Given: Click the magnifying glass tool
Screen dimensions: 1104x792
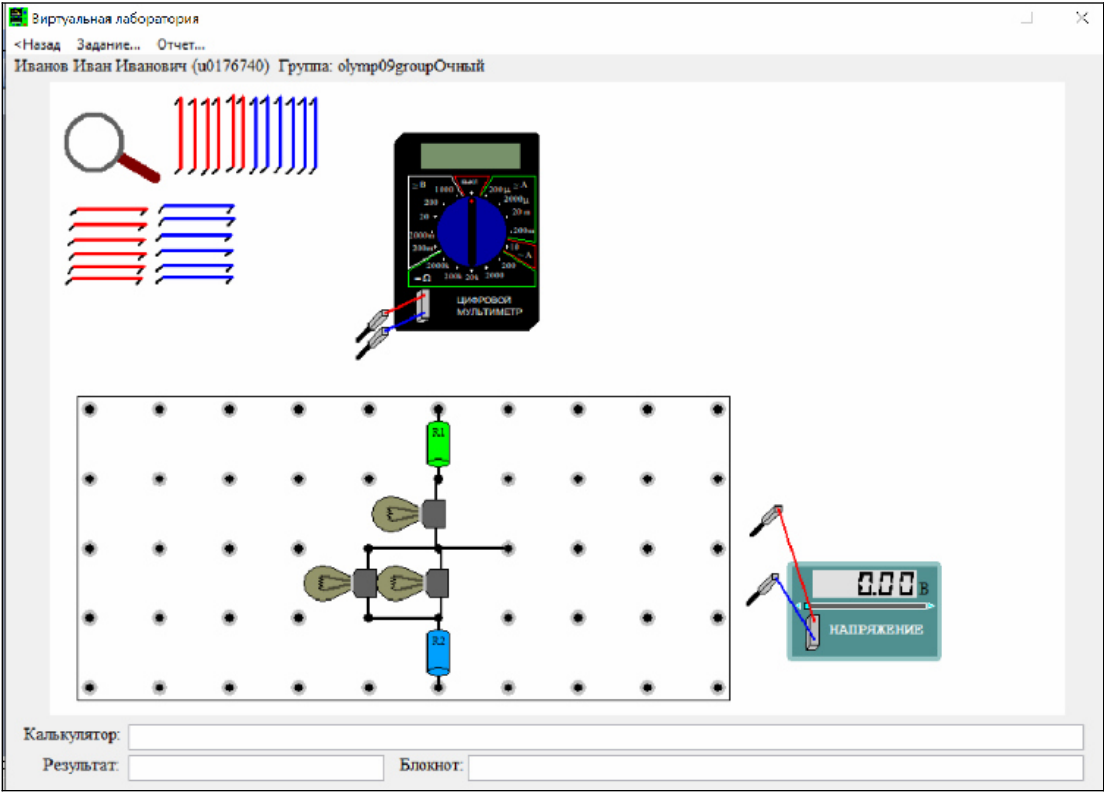Looking at the screenshot, I should (x=111, y=146).
